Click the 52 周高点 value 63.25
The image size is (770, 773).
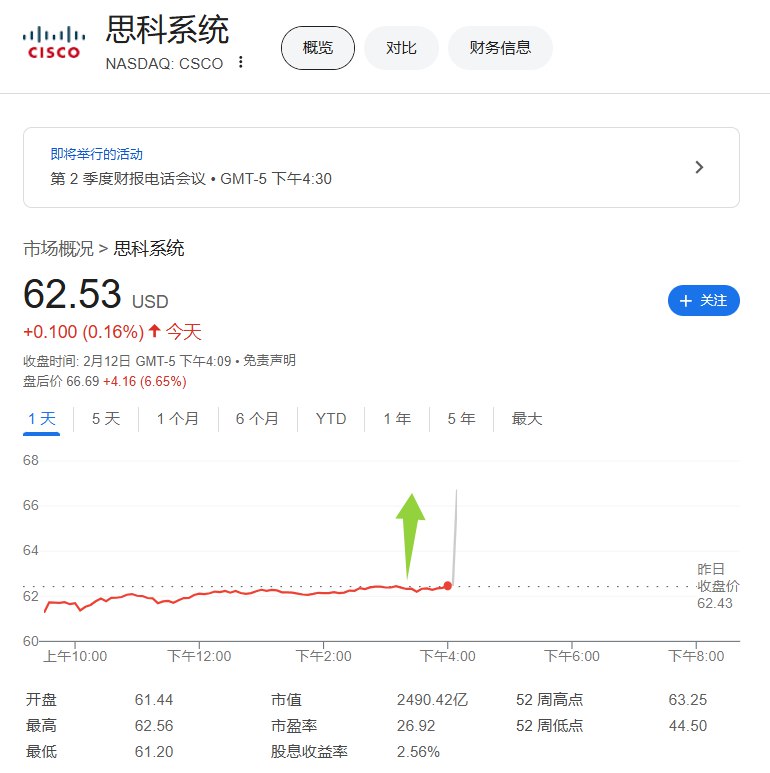tap(688, 700)
